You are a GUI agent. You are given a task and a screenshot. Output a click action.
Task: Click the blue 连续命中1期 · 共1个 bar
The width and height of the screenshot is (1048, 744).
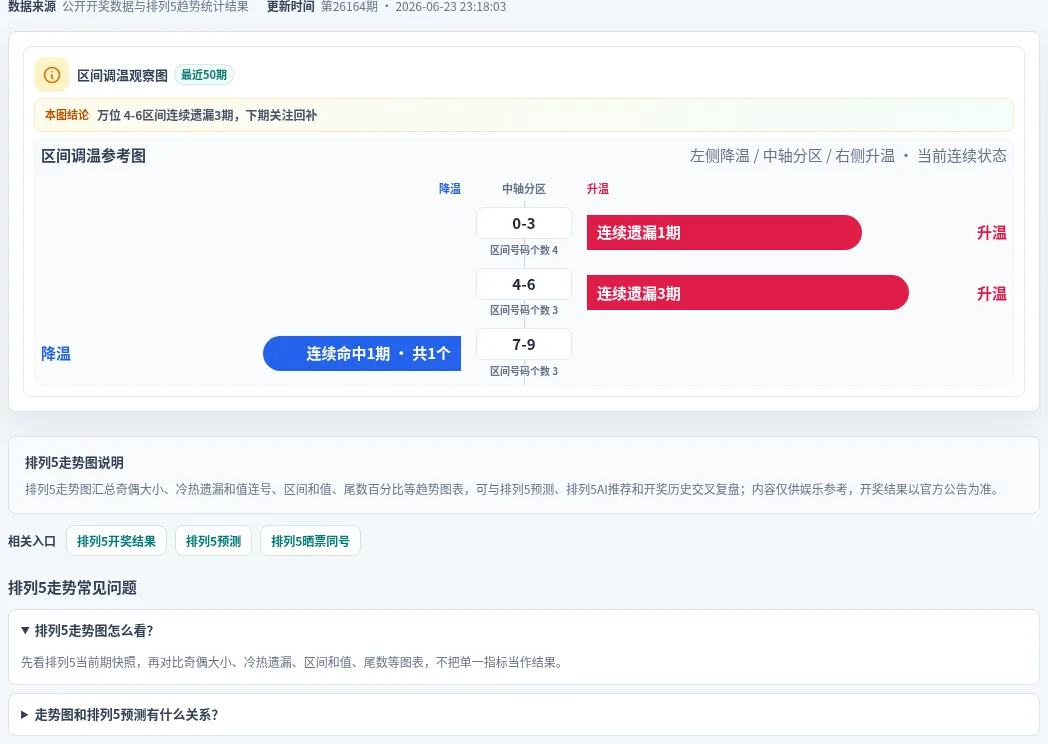[x=362, y=354]
